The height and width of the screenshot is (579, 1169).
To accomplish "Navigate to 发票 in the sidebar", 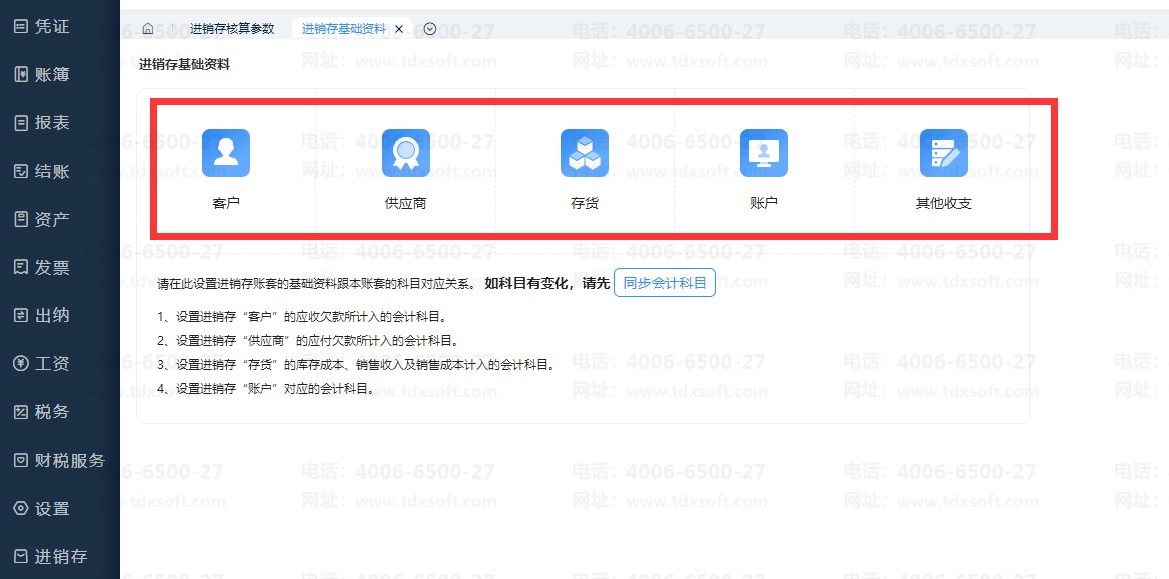I will 52,267.
